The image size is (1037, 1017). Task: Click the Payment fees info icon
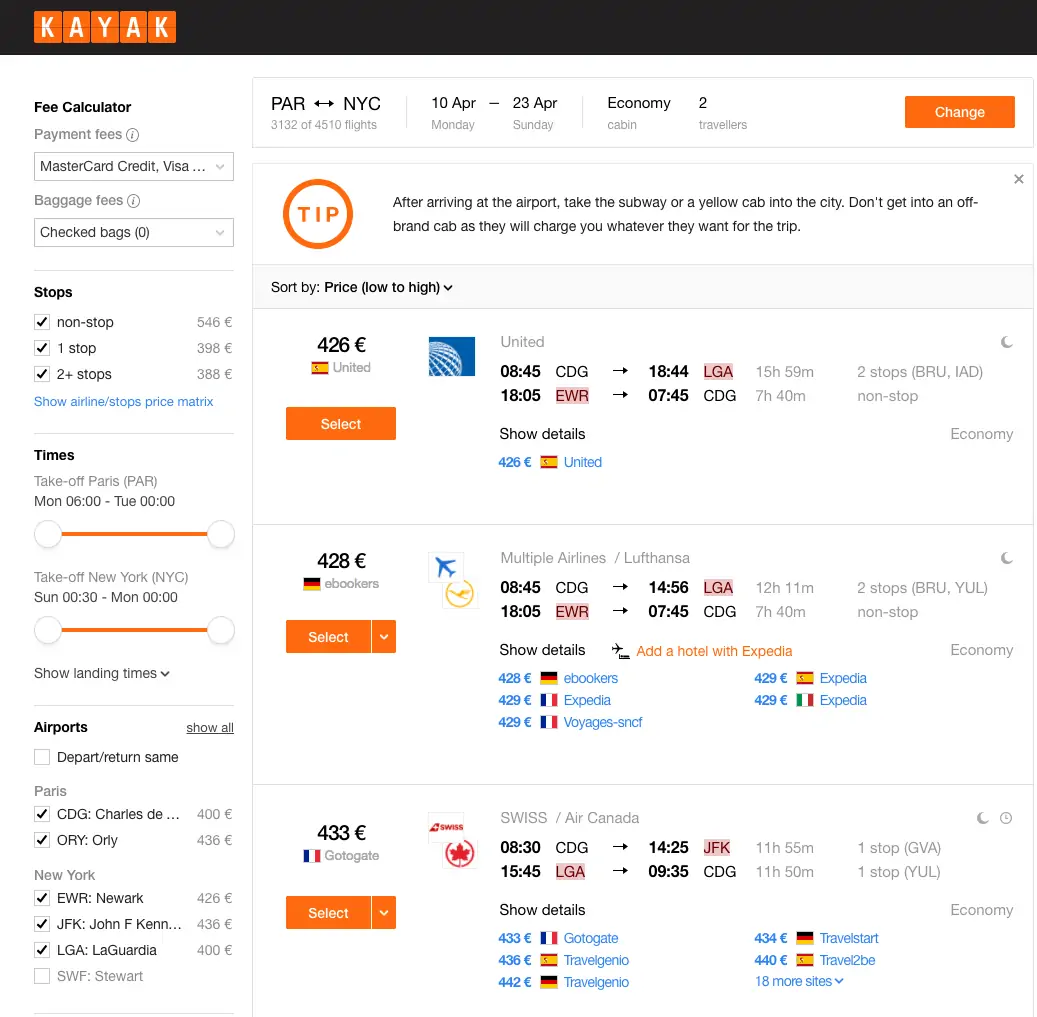[x=133, y=135]
